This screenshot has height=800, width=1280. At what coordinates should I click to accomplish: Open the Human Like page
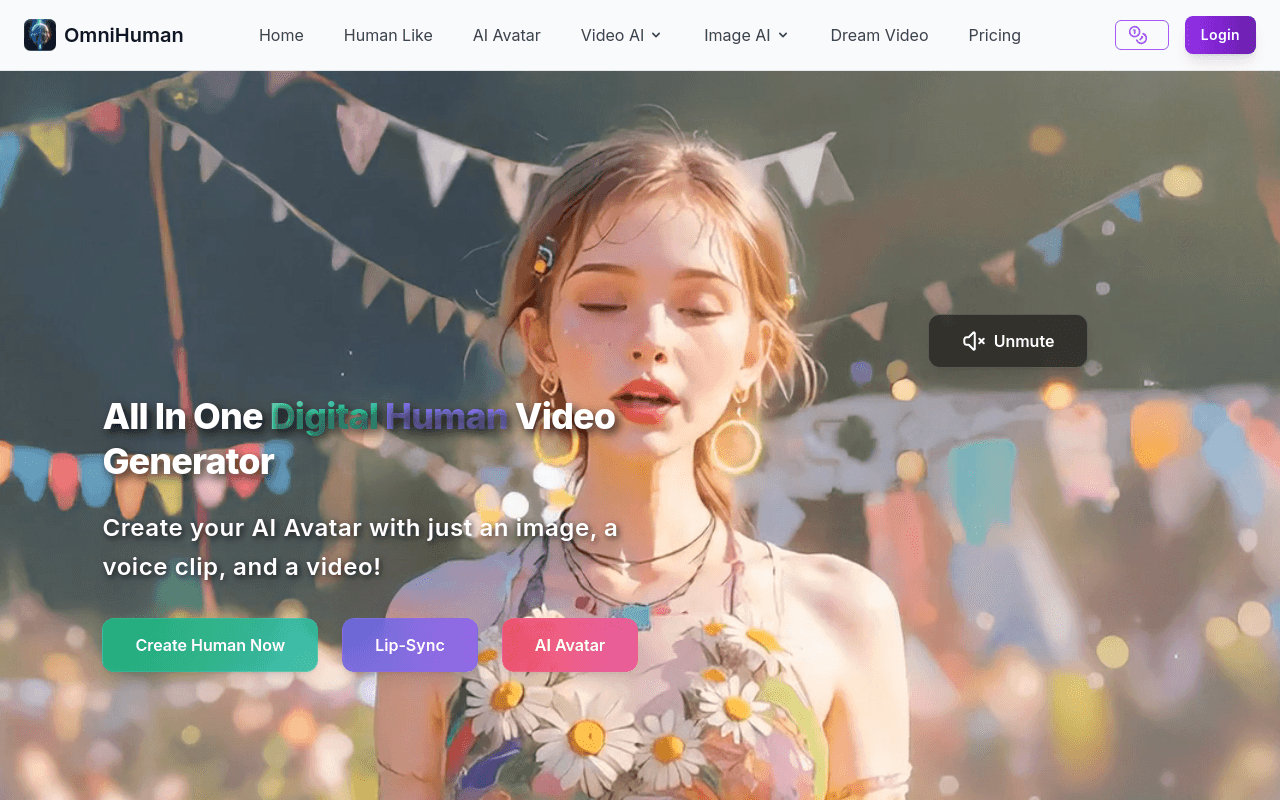click(388, 35)
